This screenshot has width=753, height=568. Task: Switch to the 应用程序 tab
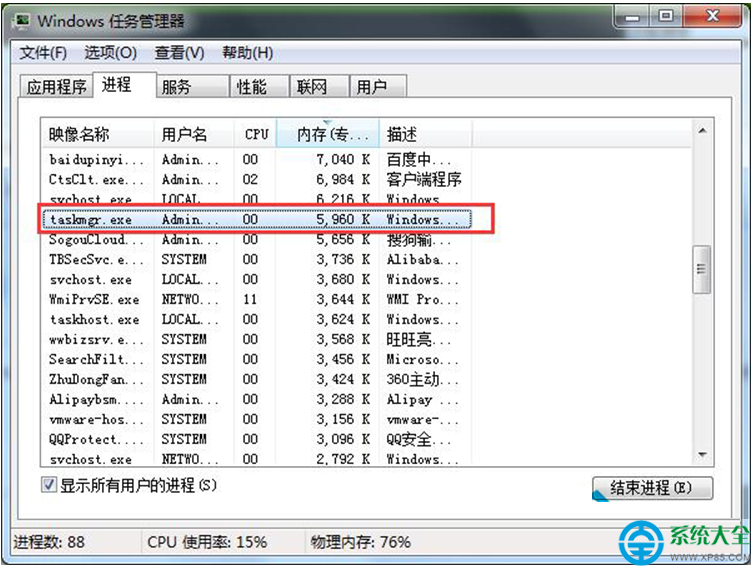56,87
